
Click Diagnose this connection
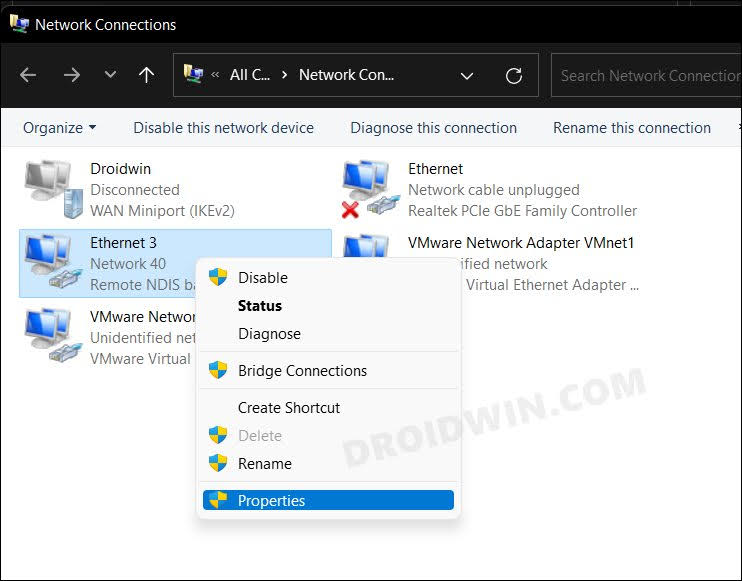(x=433, y=128)
